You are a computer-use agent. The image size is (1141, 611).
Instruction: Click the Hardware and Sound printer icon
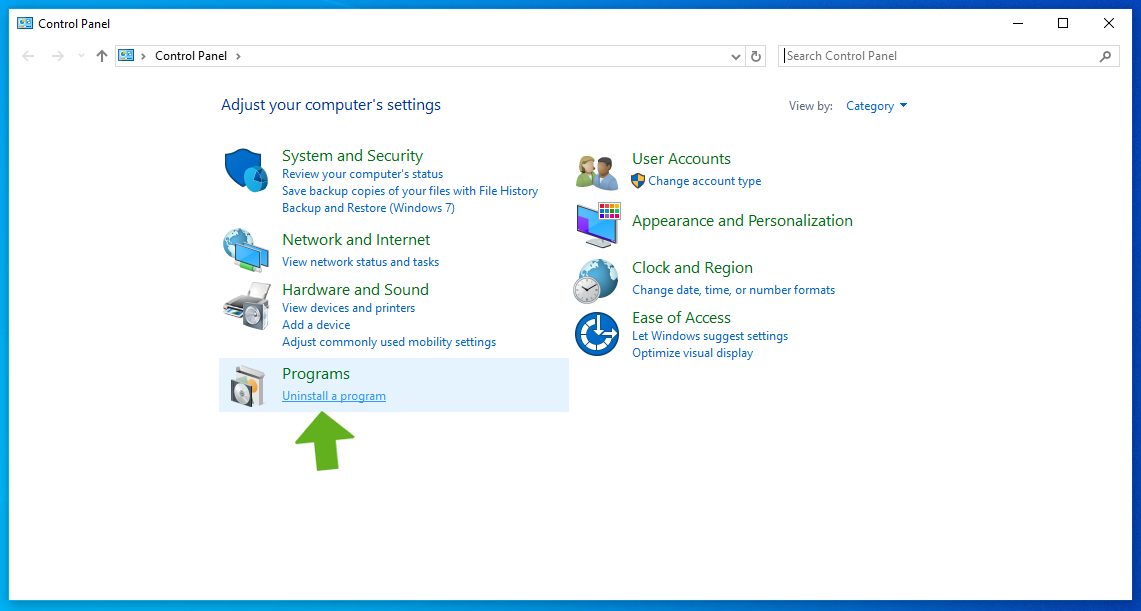tap(244, 306)
